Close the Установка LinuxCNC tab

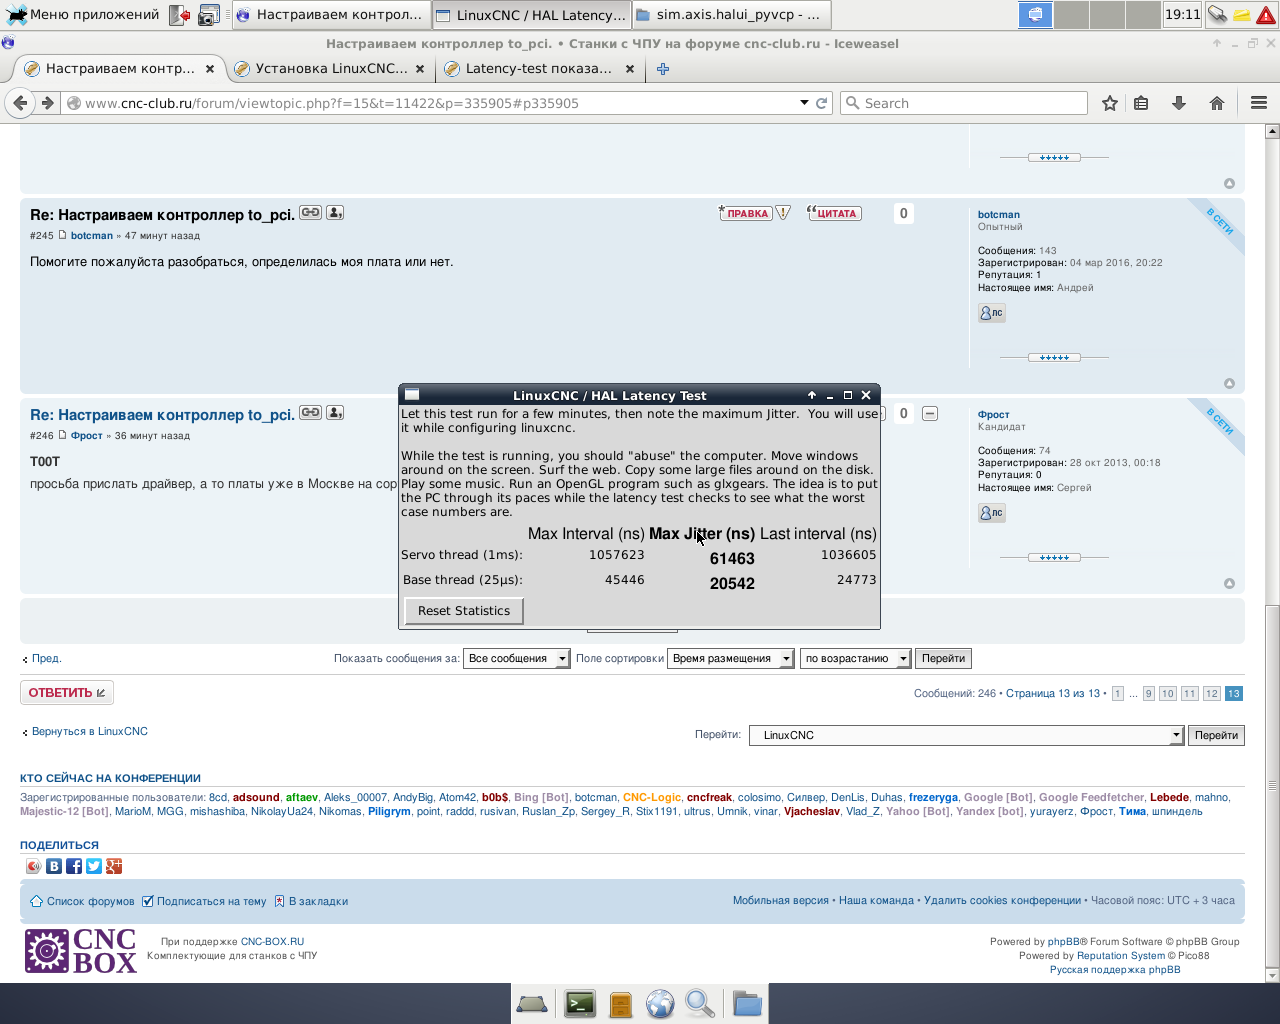click(420, 69)
